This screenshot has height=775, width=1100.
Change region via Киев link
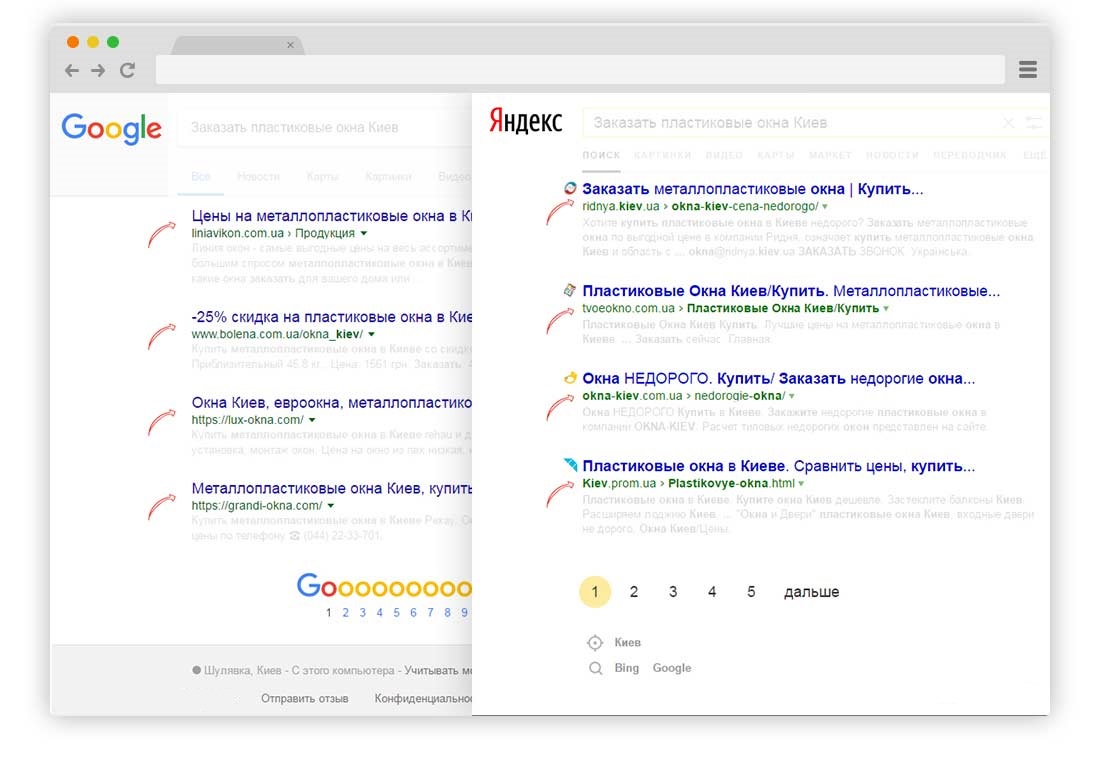(x=627, y=642)
